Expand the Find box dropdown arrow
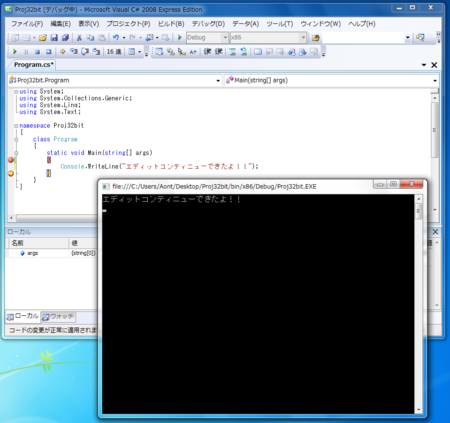The height and width of the screenshot is (423, 450). coord(408,38)
